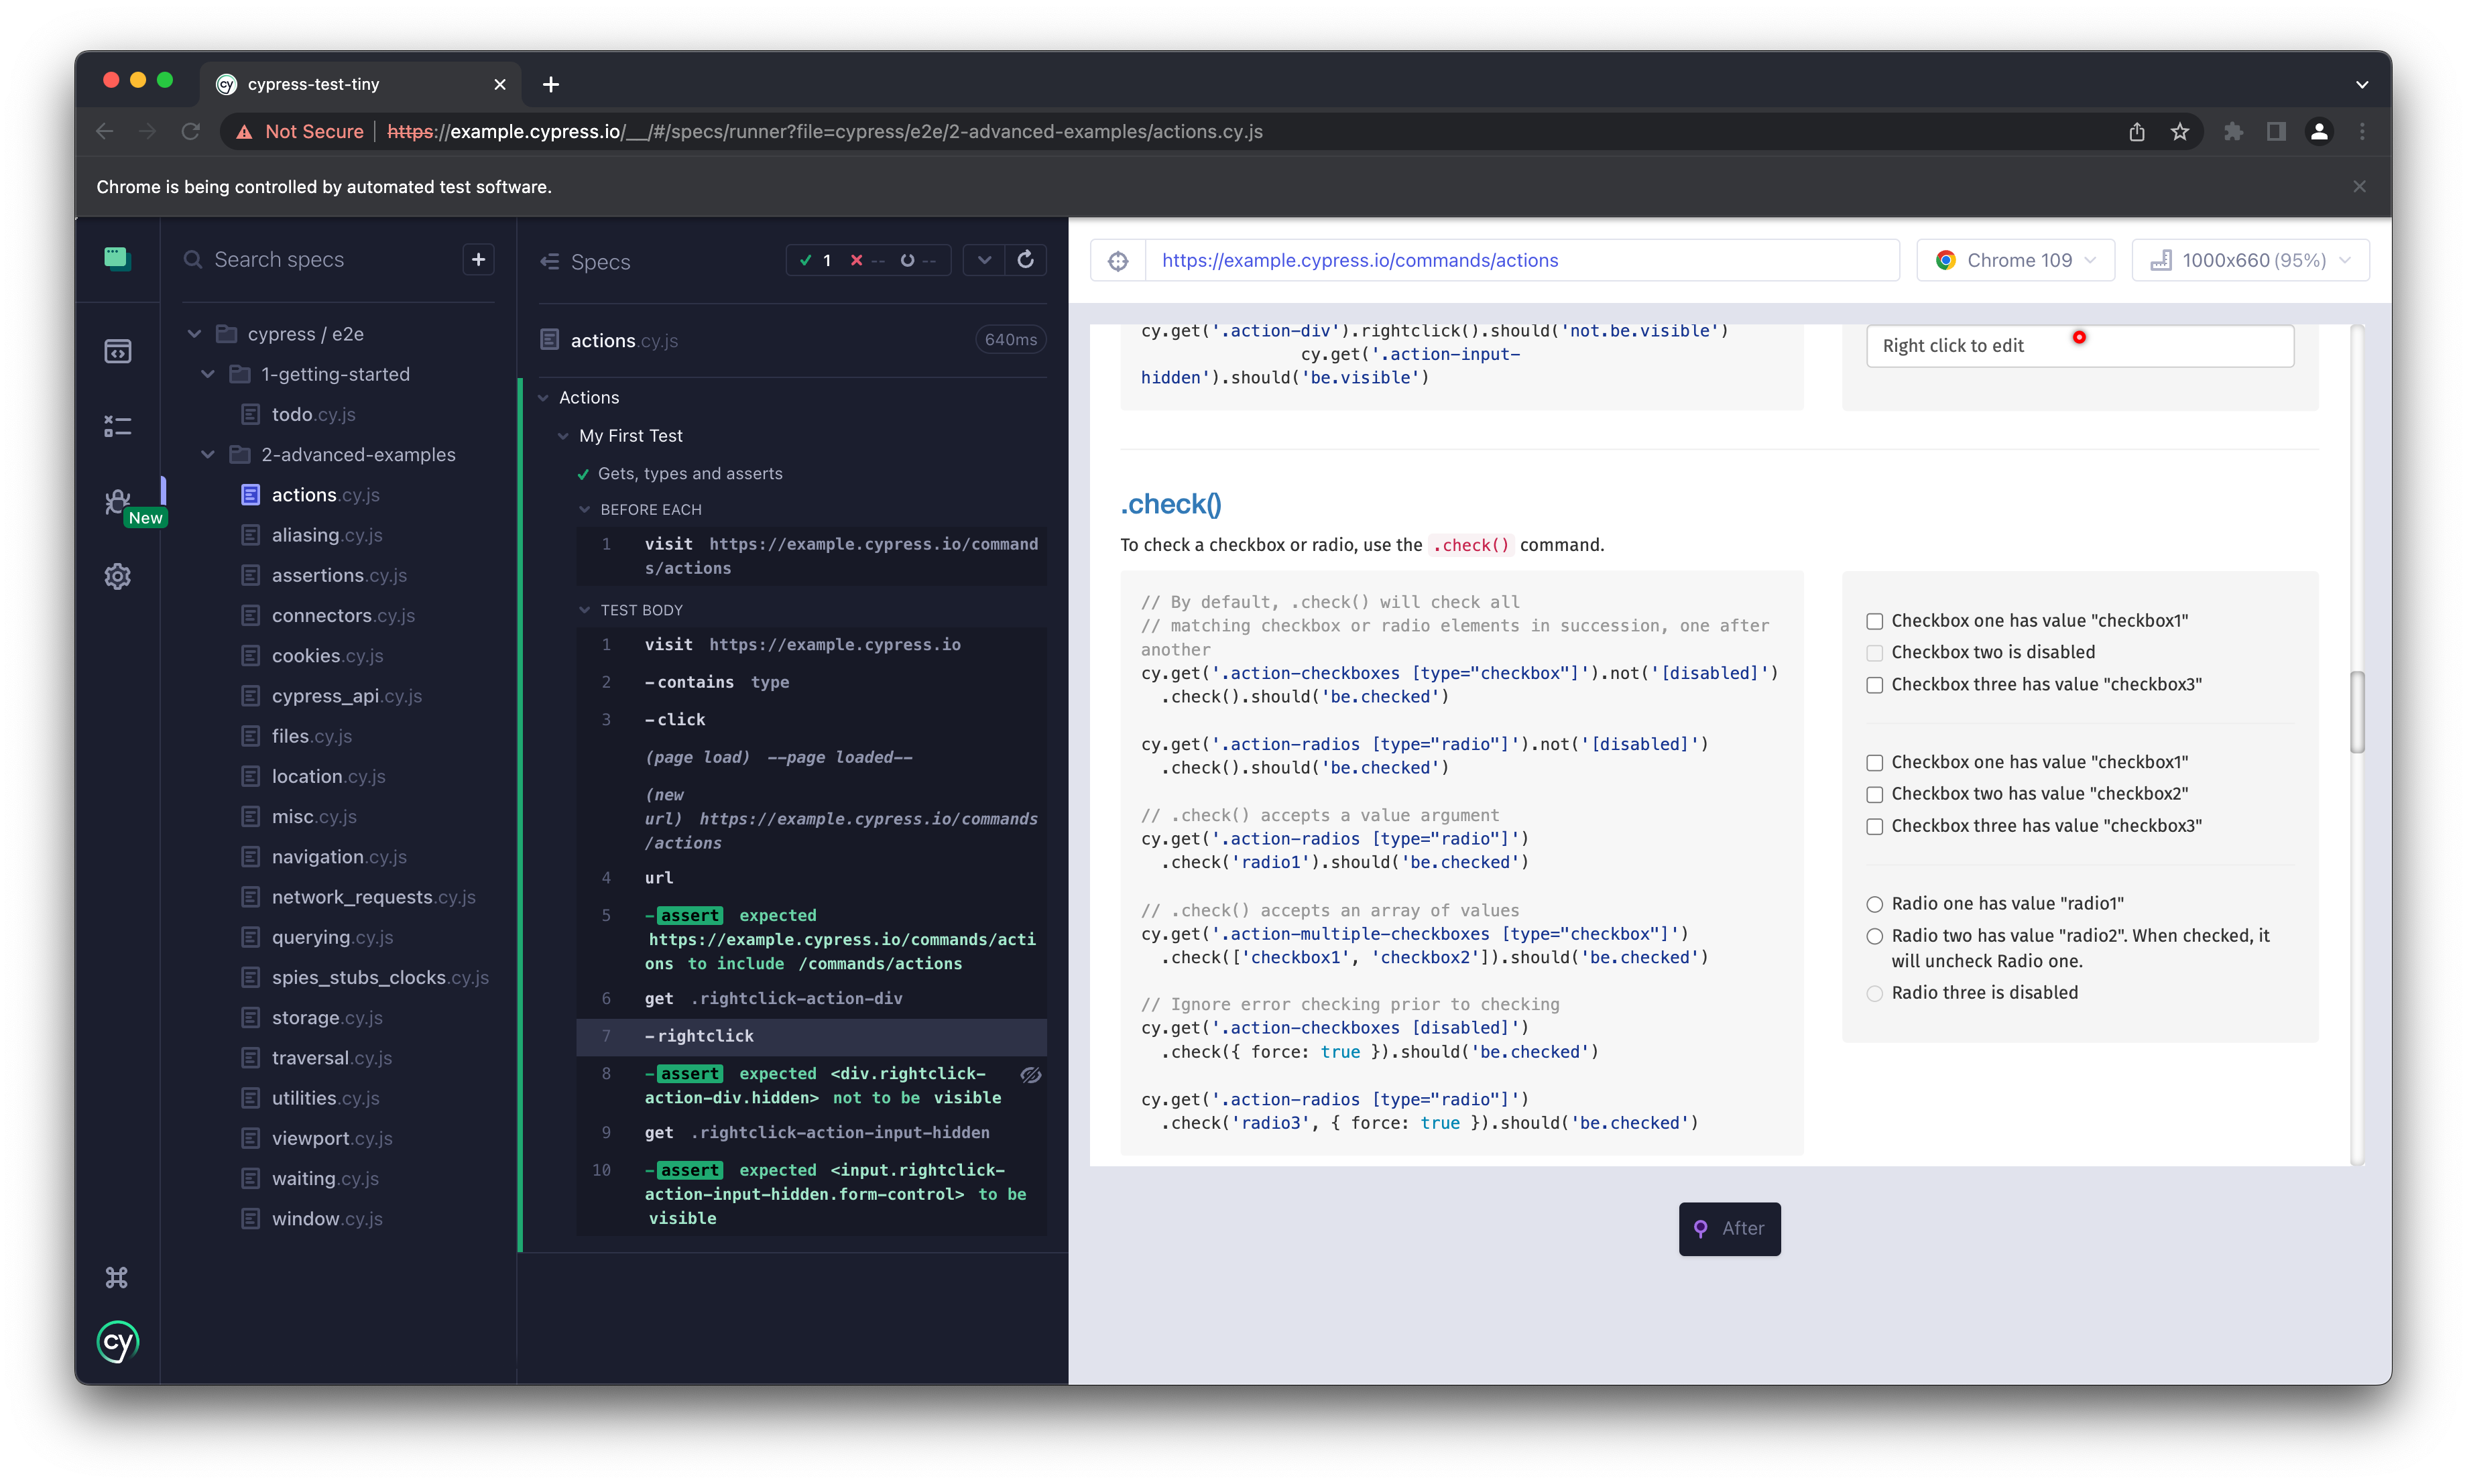Viewport: 2467px width, 1484px height.
Task: Open Chrome three-dot menu
Action: pos(2362,132)
